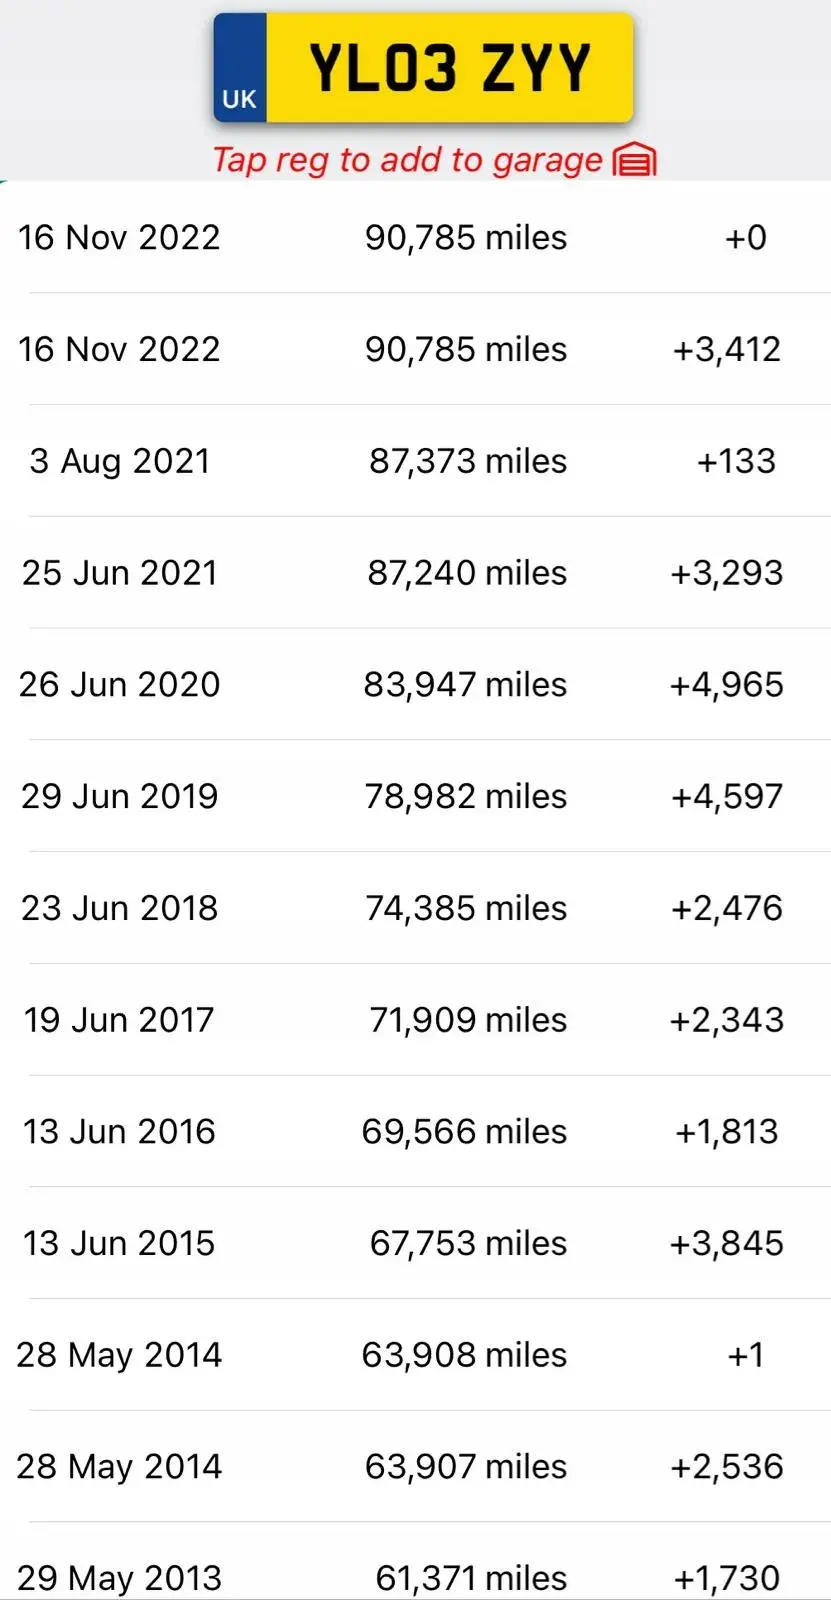Open the 25 Jun 2021 mileage entry
Image resolution: width=831 pixels, height=1600 pixels.
pyautogui.click(x=415, y=573)
